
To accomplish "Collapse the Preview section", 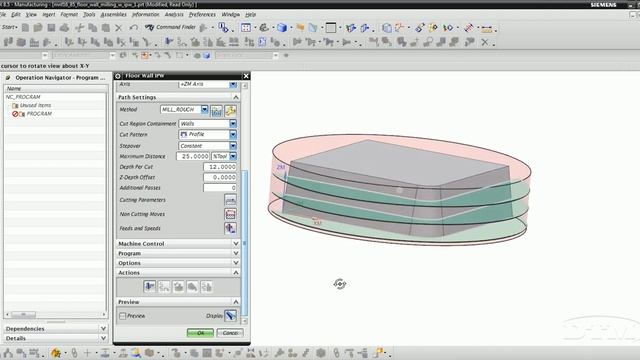I will click(178, 302).
